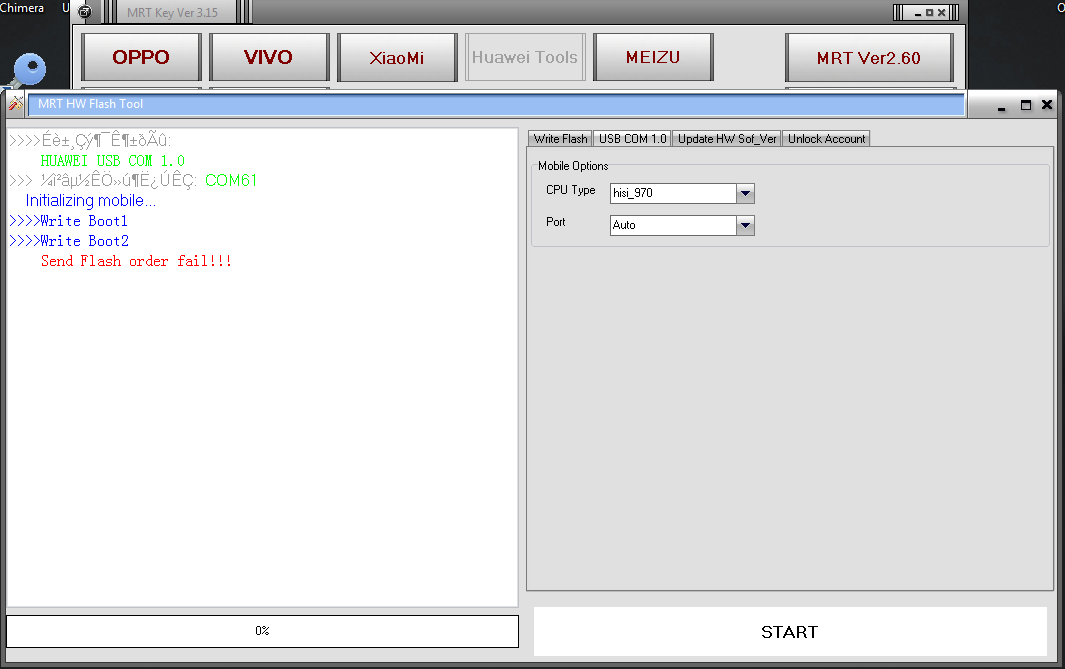The height and width of the screenshot is (669, 1065).
Task: Open the Update HW Sof_Ver tab
Action: point(727,139)
